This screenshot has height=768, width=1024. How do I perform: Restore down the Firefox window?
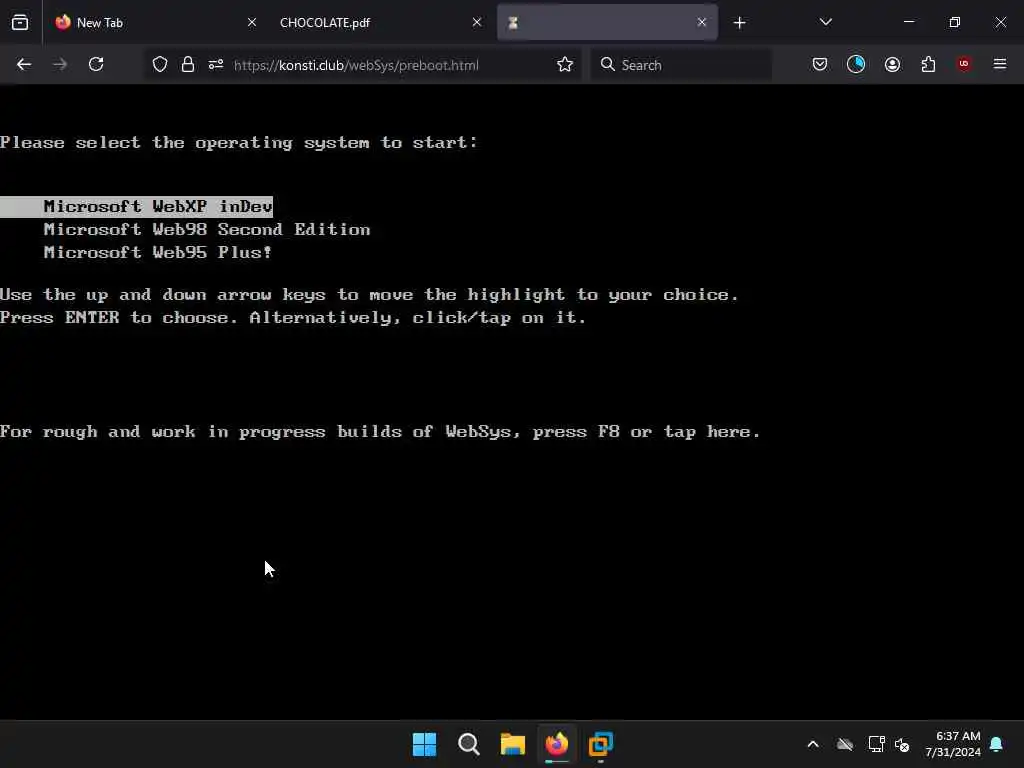[x=955, y=22]
